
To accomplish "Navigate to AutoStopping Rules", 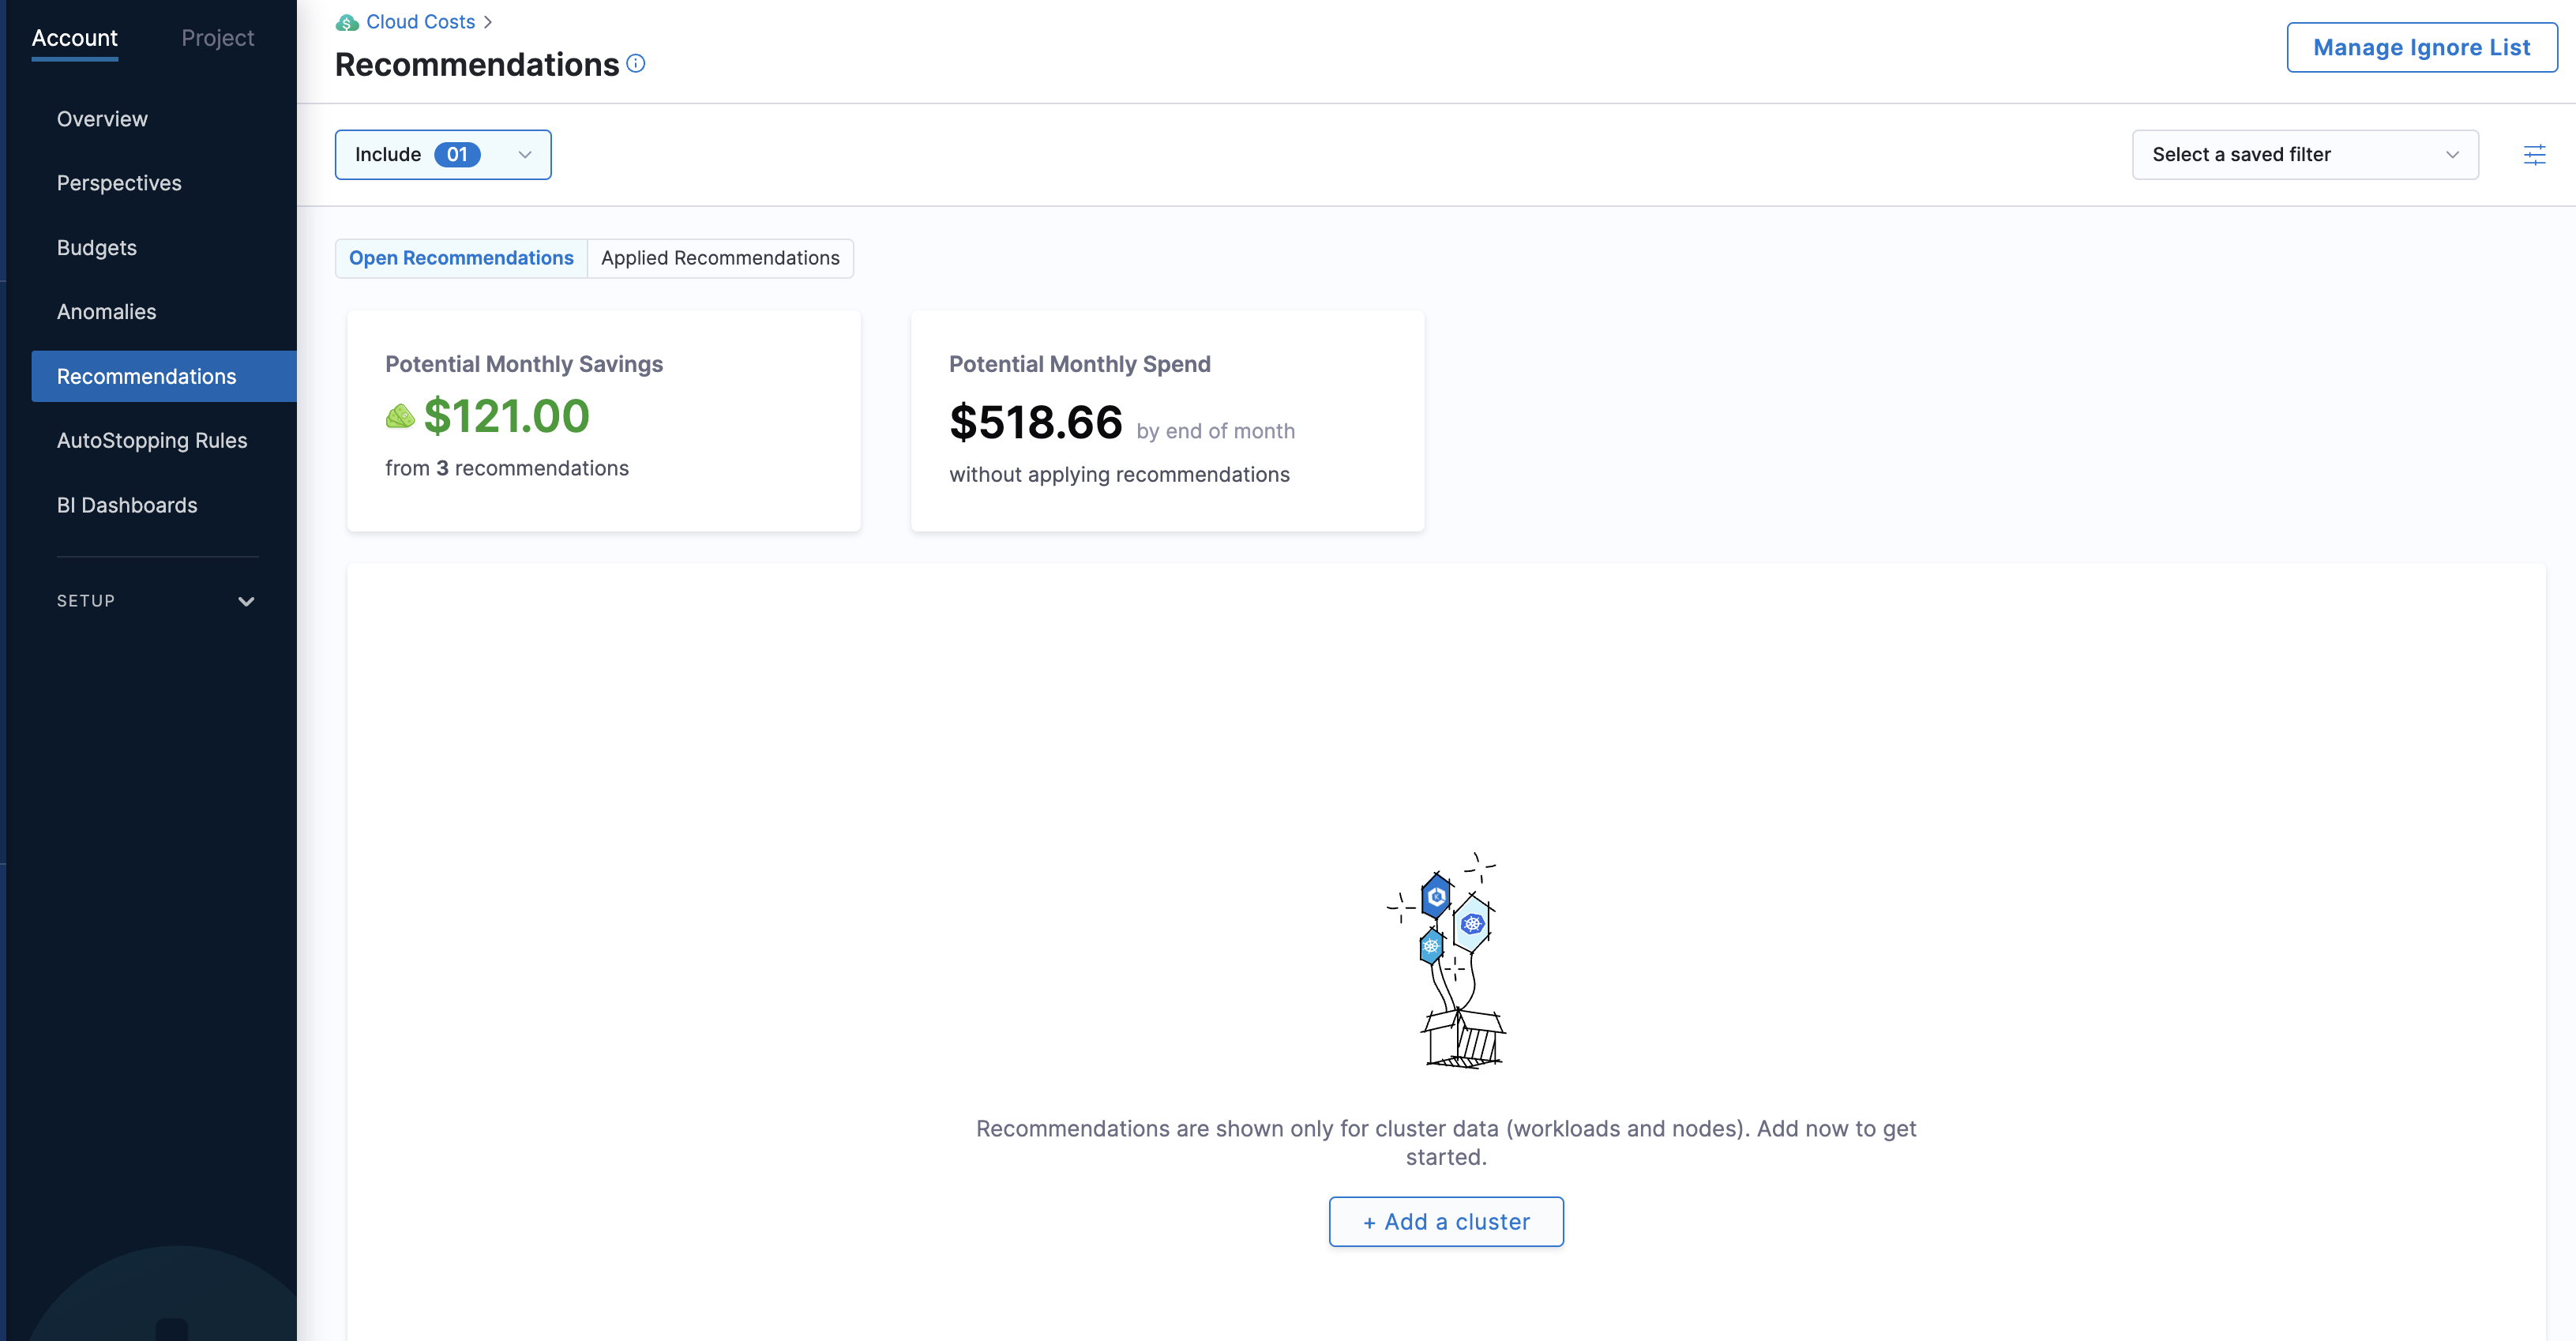I will coord(151,440).
